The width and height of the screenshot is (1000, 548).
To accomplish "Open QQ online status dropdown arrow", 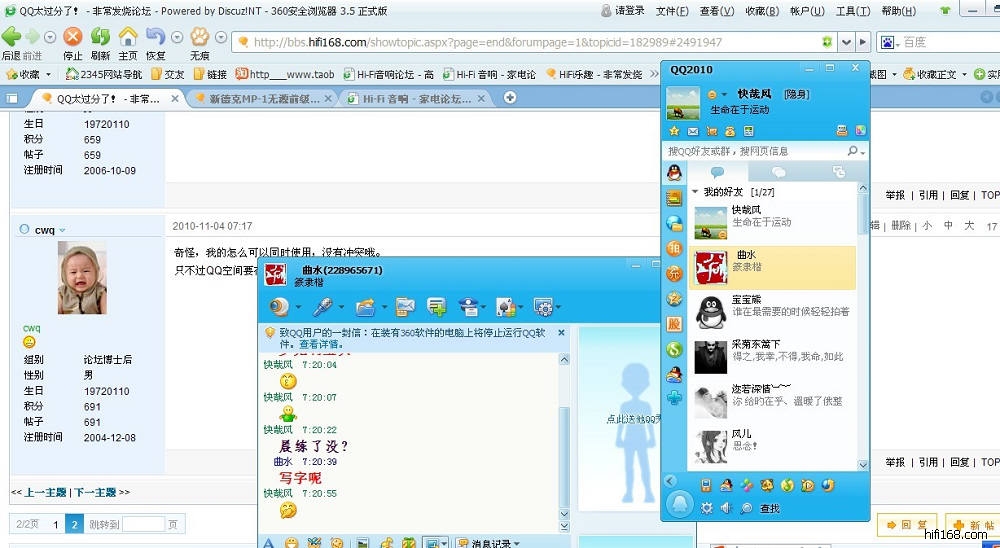I will coord(725,94).
